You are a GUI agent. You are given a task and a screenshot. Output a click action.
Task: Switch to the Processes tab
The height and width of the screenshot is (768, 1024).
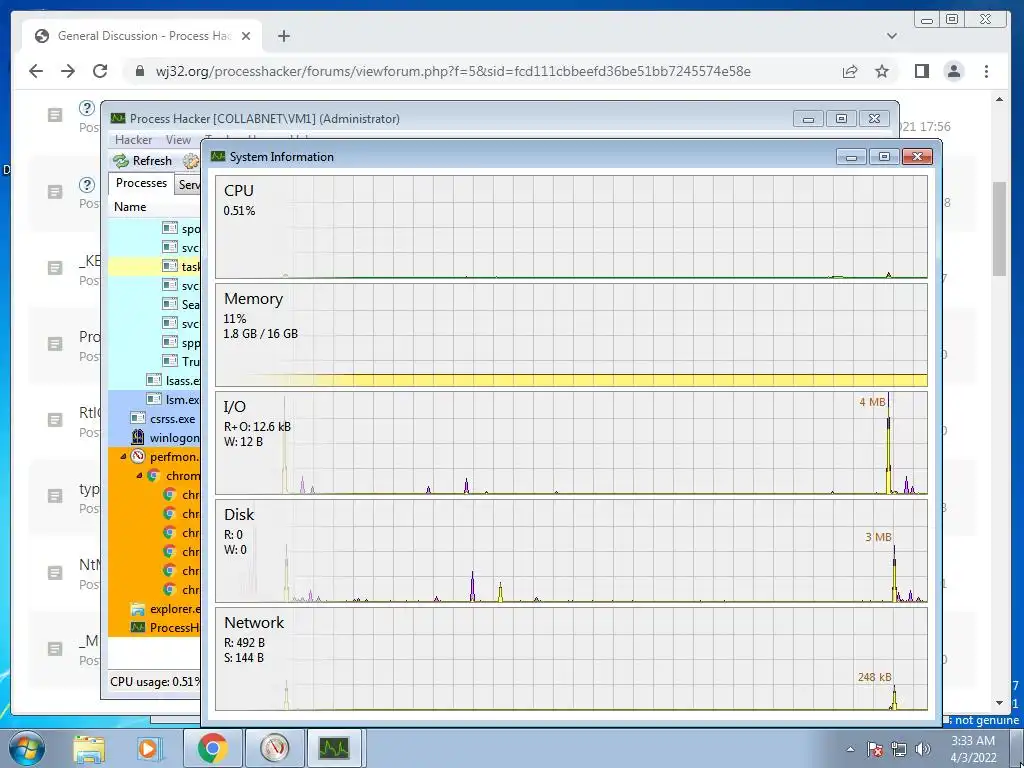click(x=141, y=183)
